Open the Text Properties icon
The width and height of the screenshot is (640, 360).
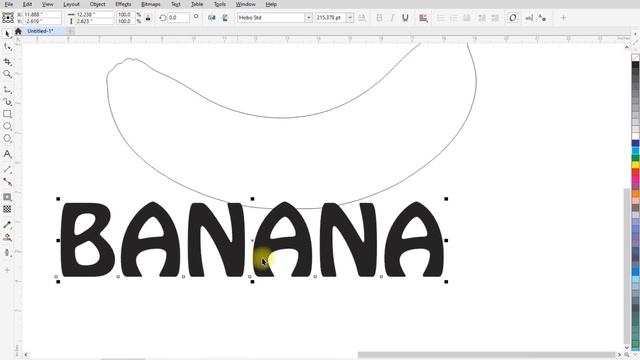[x=542, y=18]
